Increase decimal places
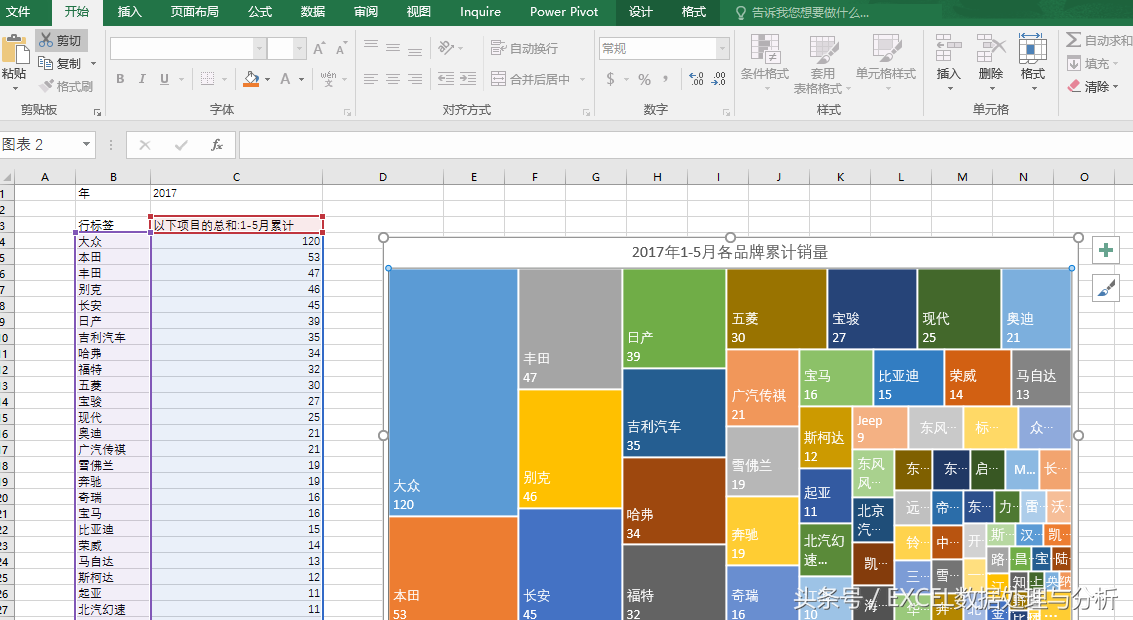1133x620 pixels. (x=696, y=79)
